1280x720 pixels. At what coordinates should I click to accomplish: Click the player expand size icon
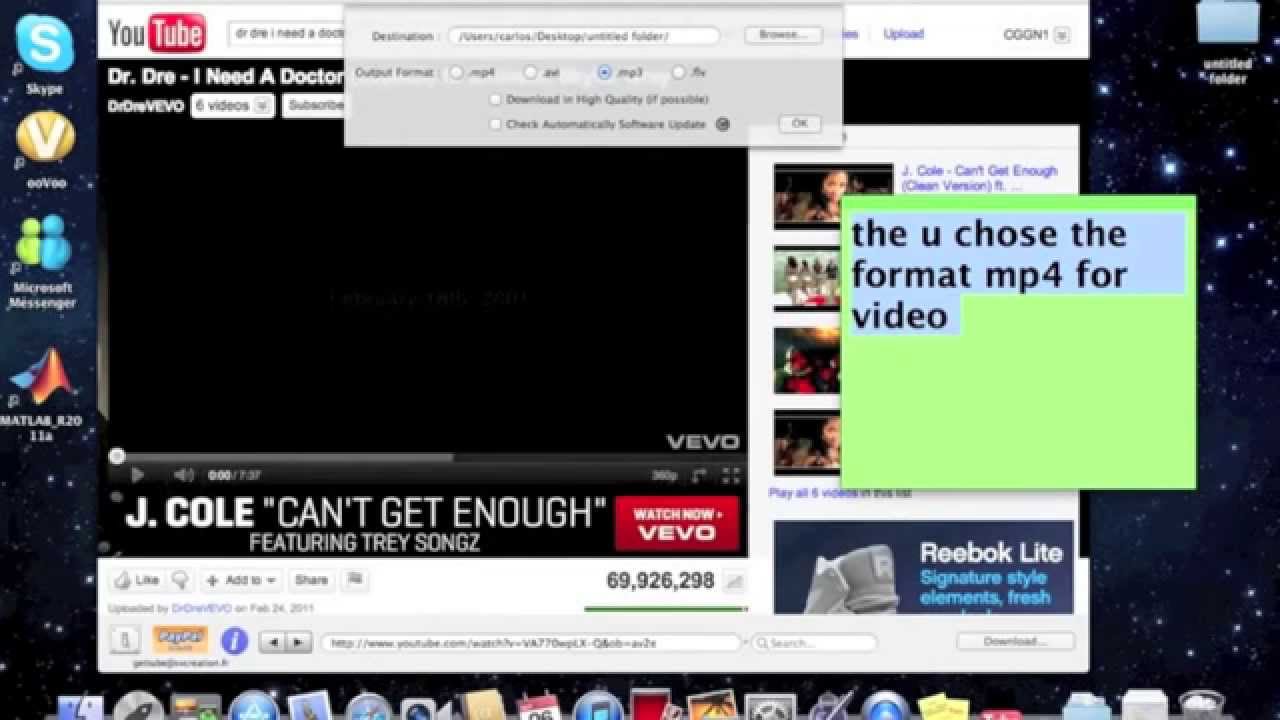700,476
